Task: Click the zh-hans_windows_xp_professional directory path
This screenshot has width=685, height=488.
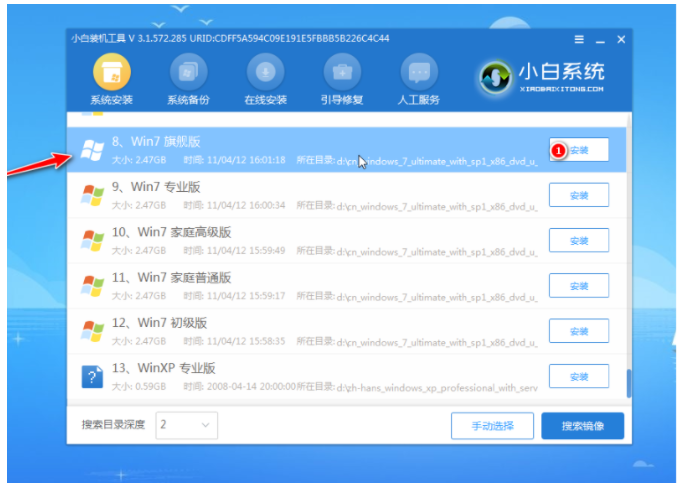Action: 437,388
